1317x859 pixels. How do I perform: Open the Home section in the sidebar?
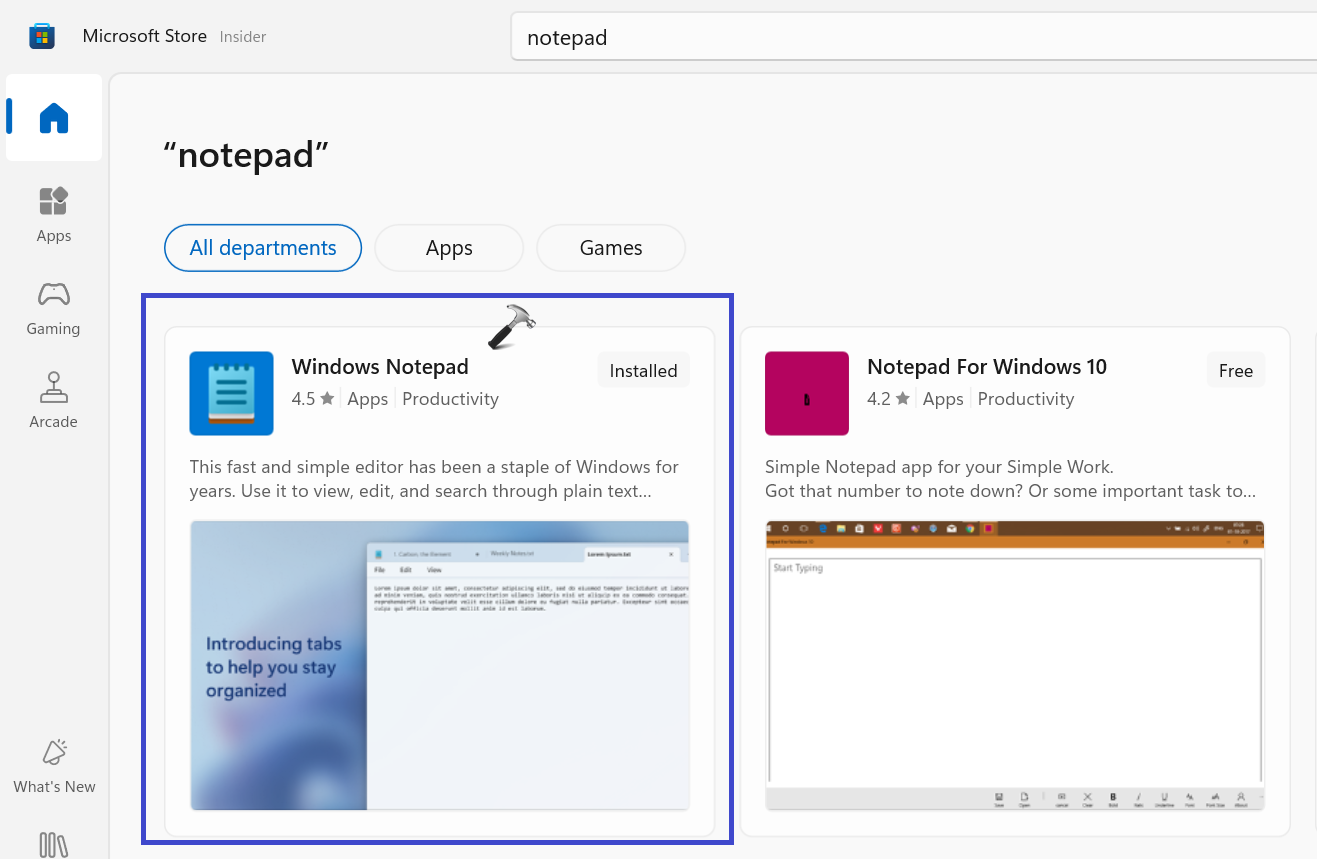coord(53,117)
